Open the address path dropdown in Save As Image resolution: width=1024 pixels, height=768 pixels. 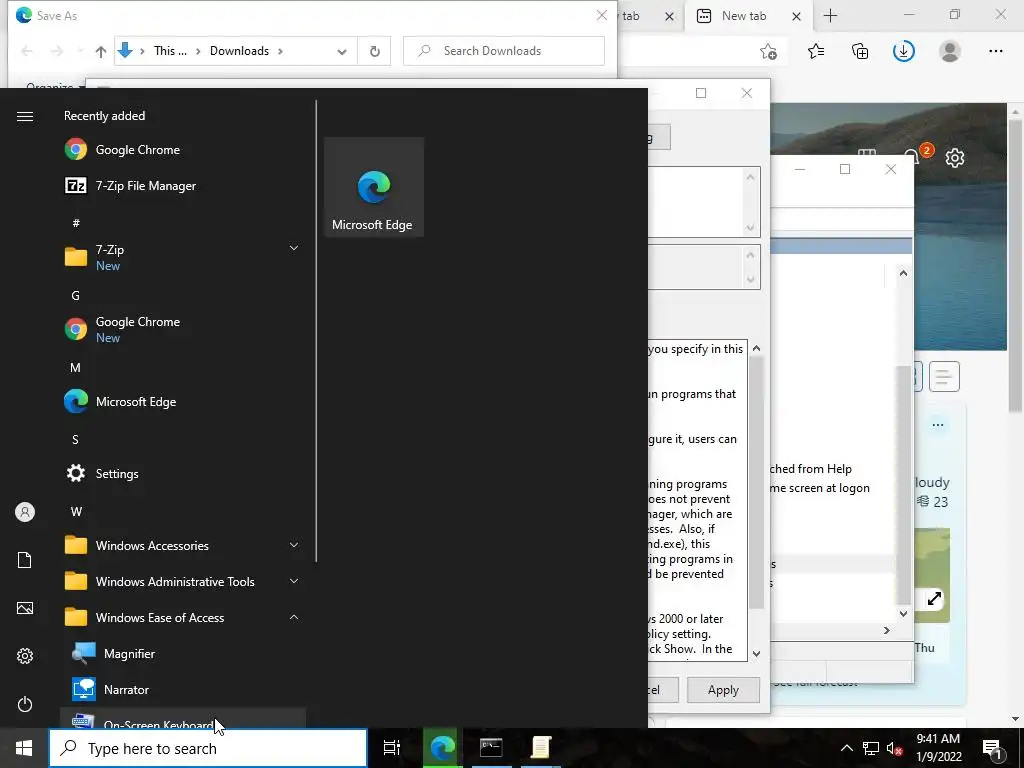342,52
